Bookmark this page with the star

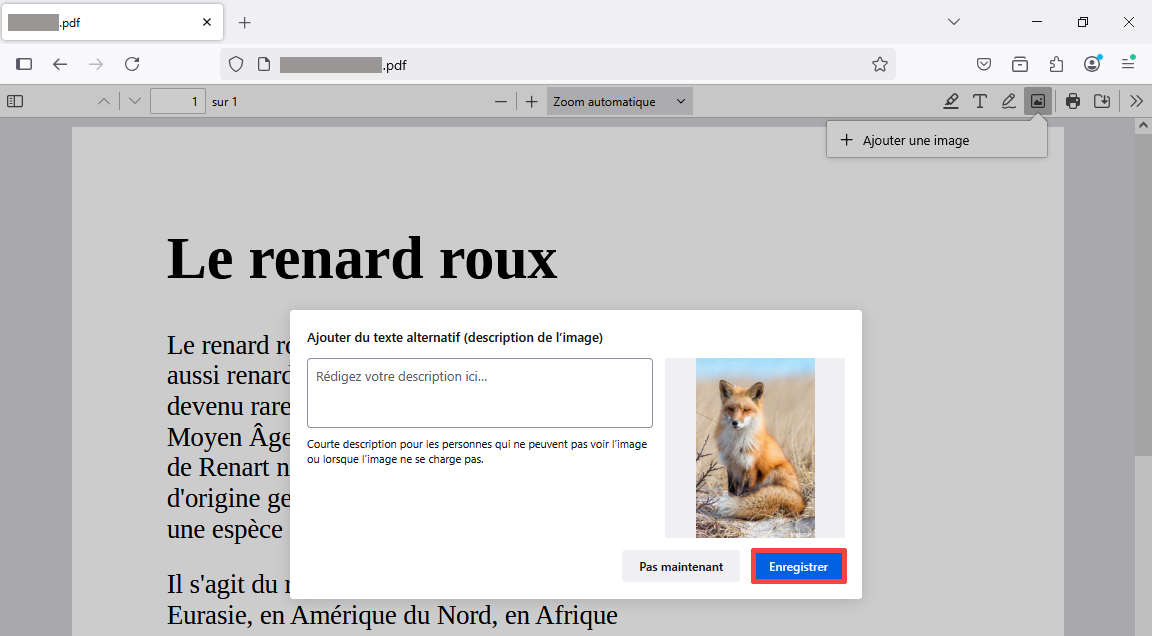[880, 63]
